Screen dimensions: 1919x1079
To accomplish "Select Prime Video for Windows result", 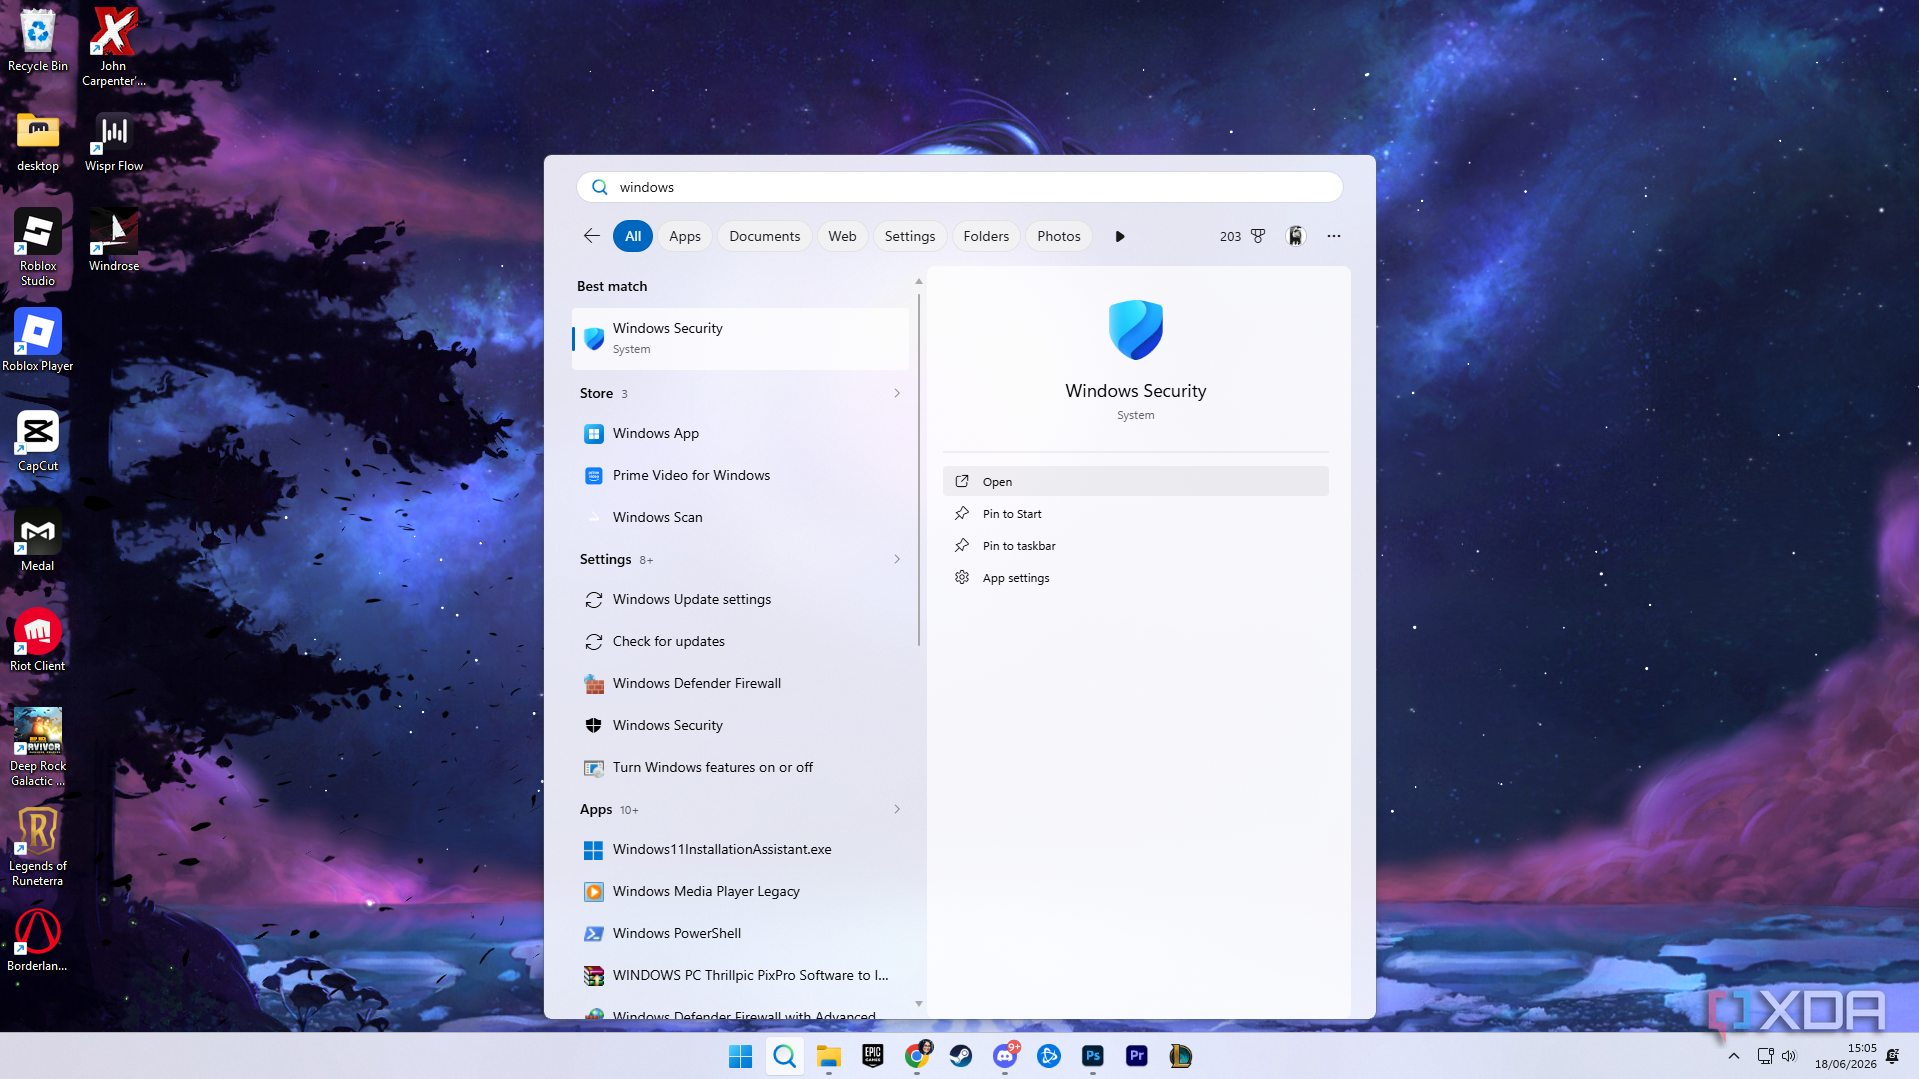I will click(740, 475).
